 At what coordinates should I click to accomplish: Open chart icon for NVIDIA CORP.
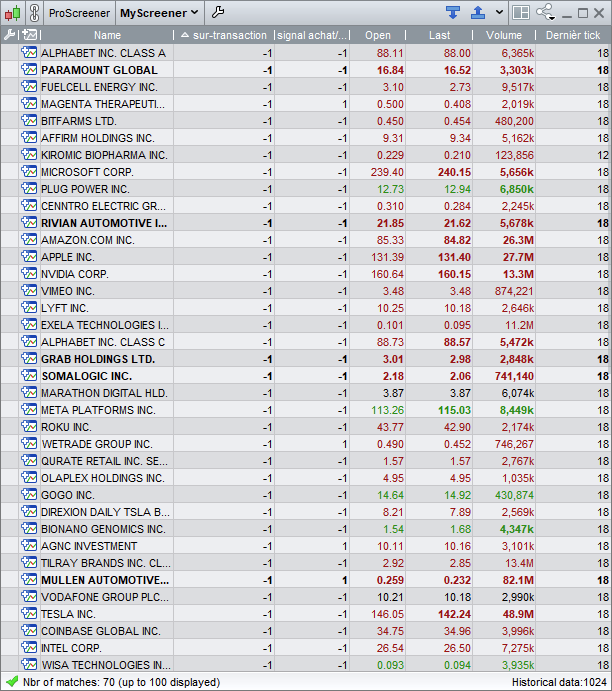[29, 274]
